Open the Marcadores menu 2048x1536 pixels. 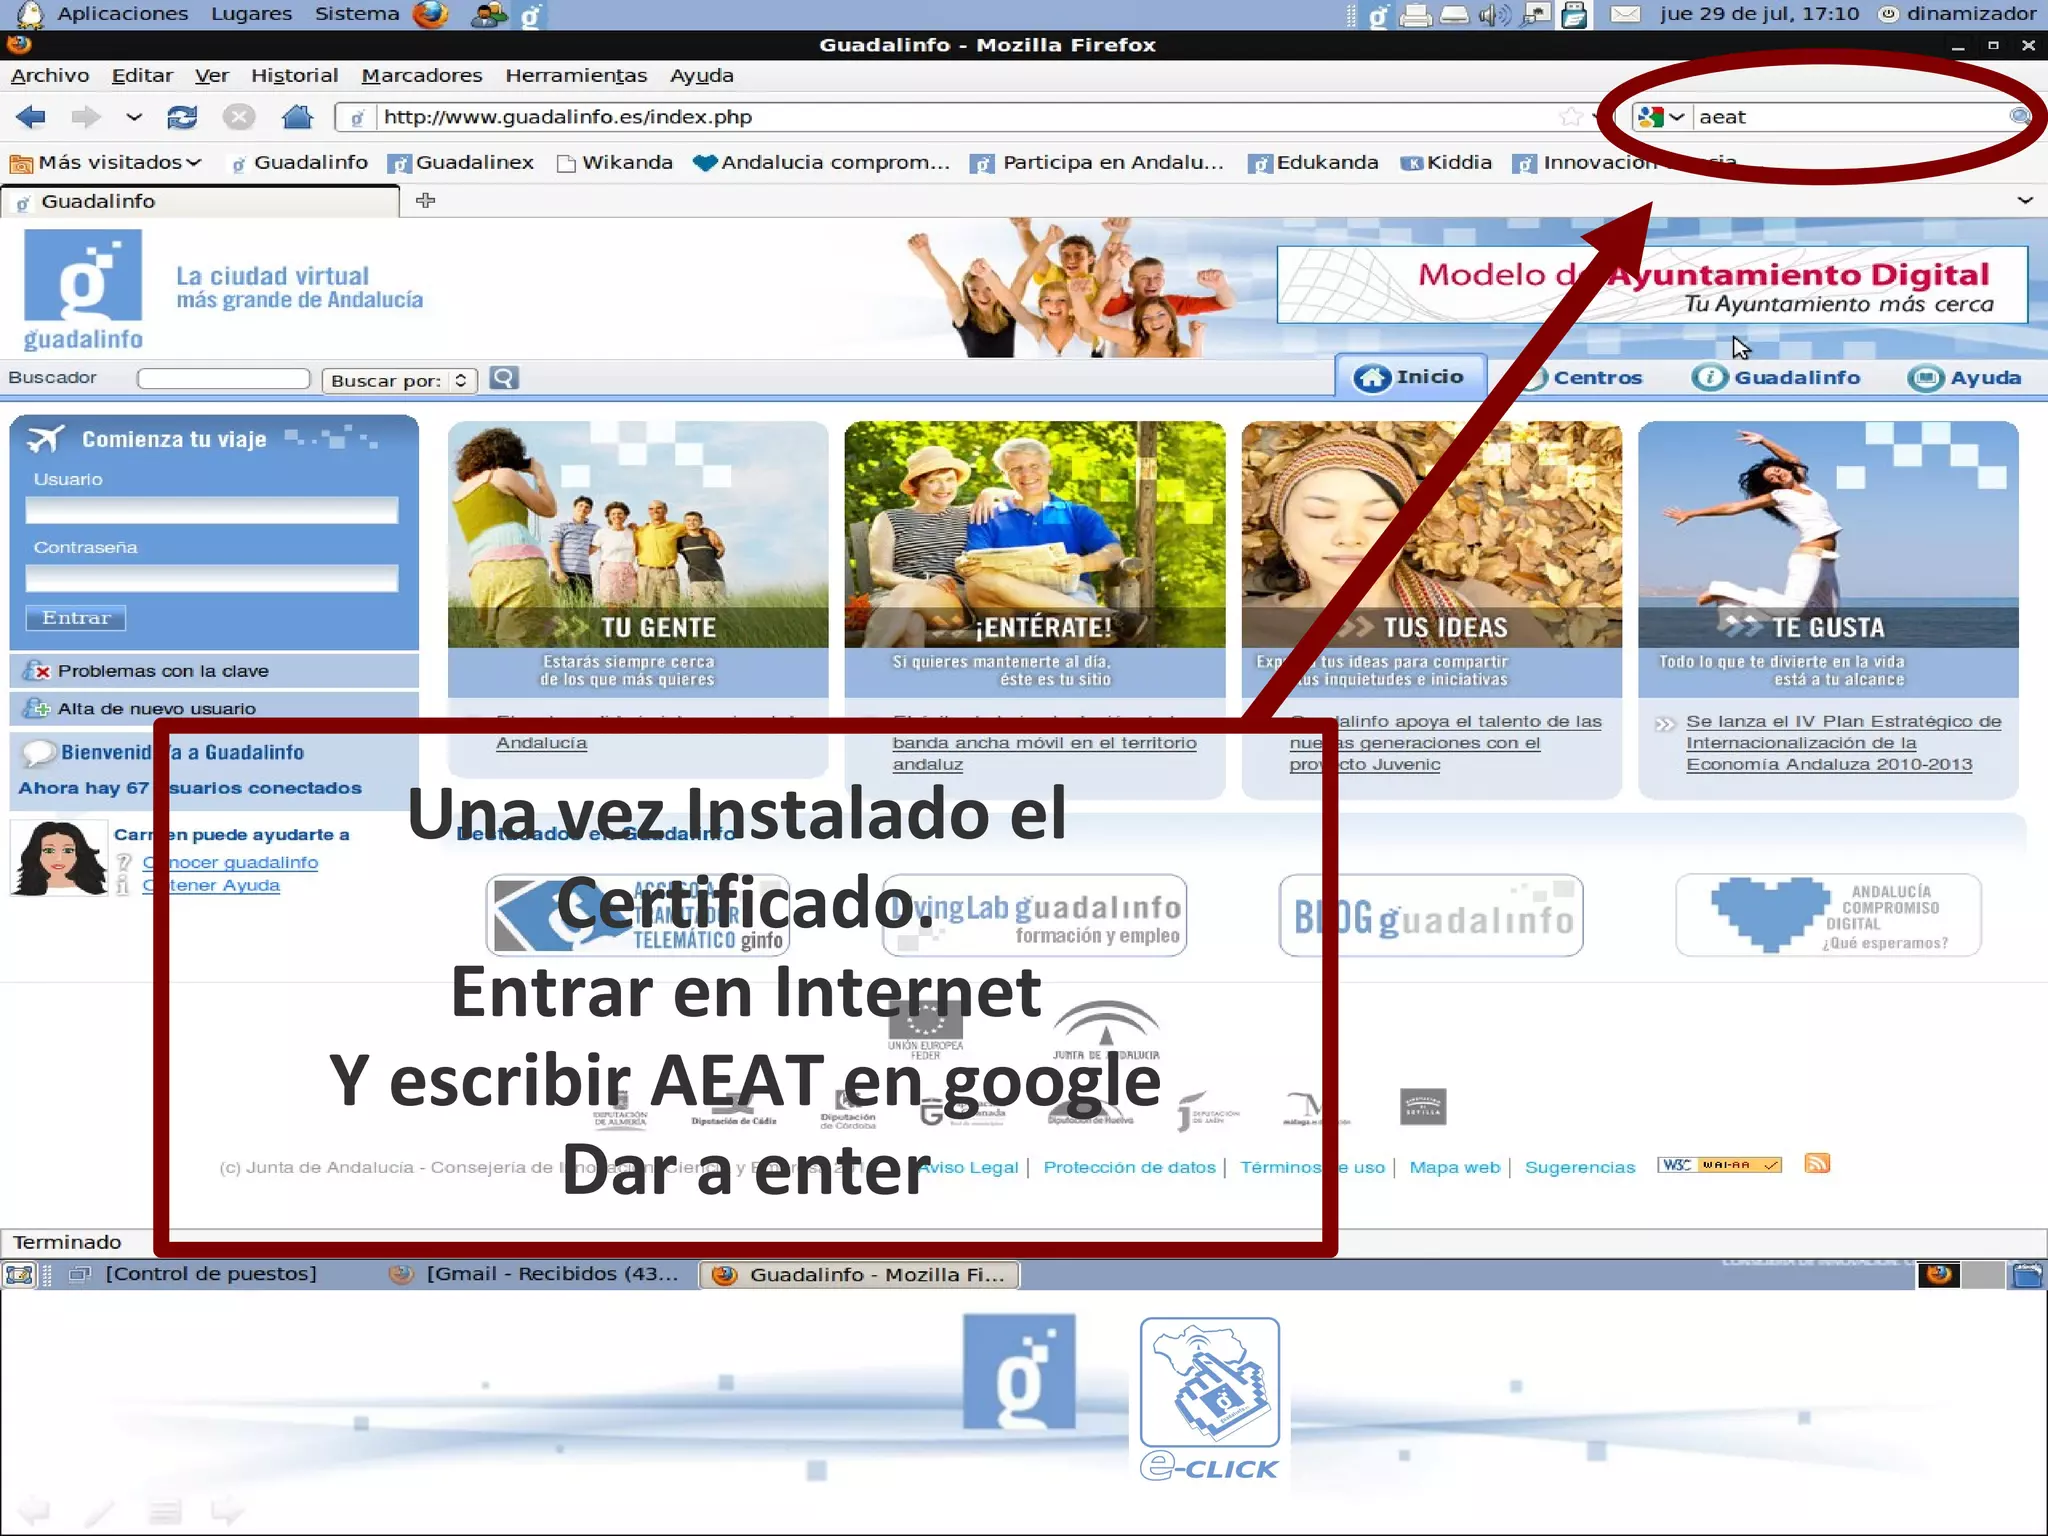point(421,75)
